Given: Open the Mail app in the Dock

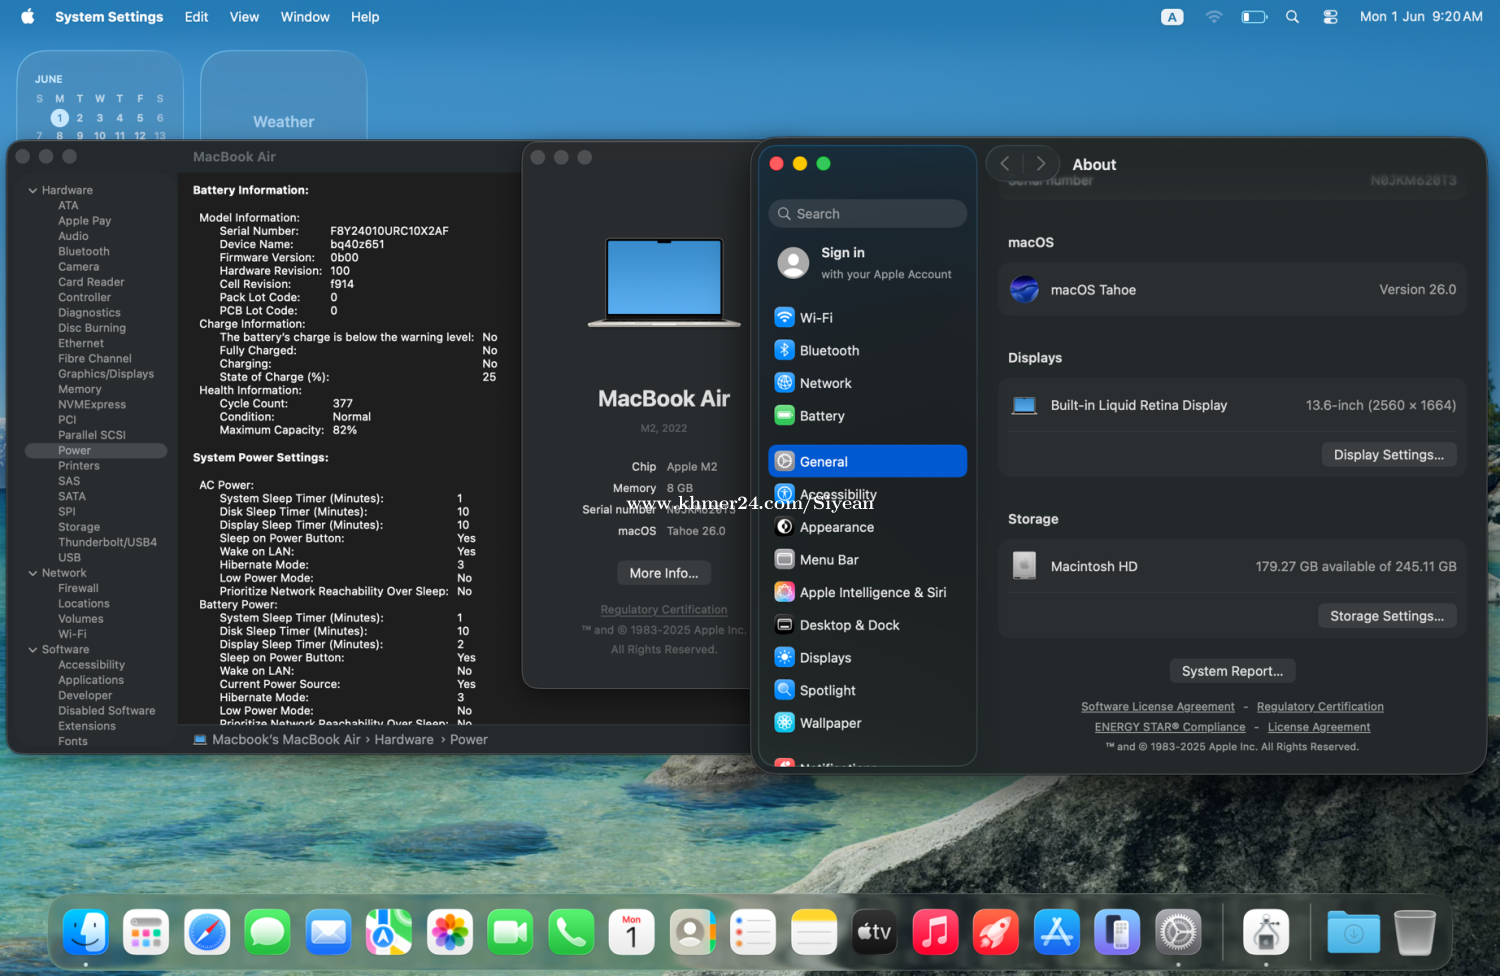Looking at the screenshot, I should pos(329,933).
